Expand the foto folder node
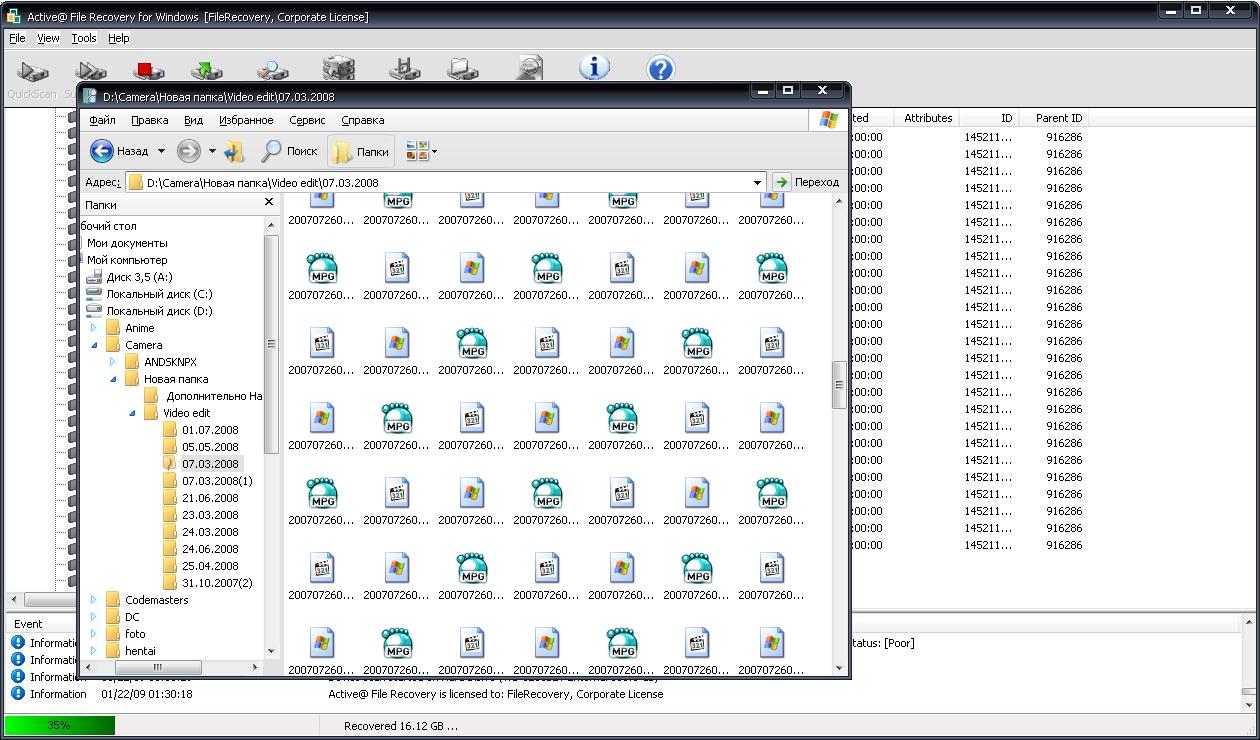The image size is (1260, 740). (94, 634)
